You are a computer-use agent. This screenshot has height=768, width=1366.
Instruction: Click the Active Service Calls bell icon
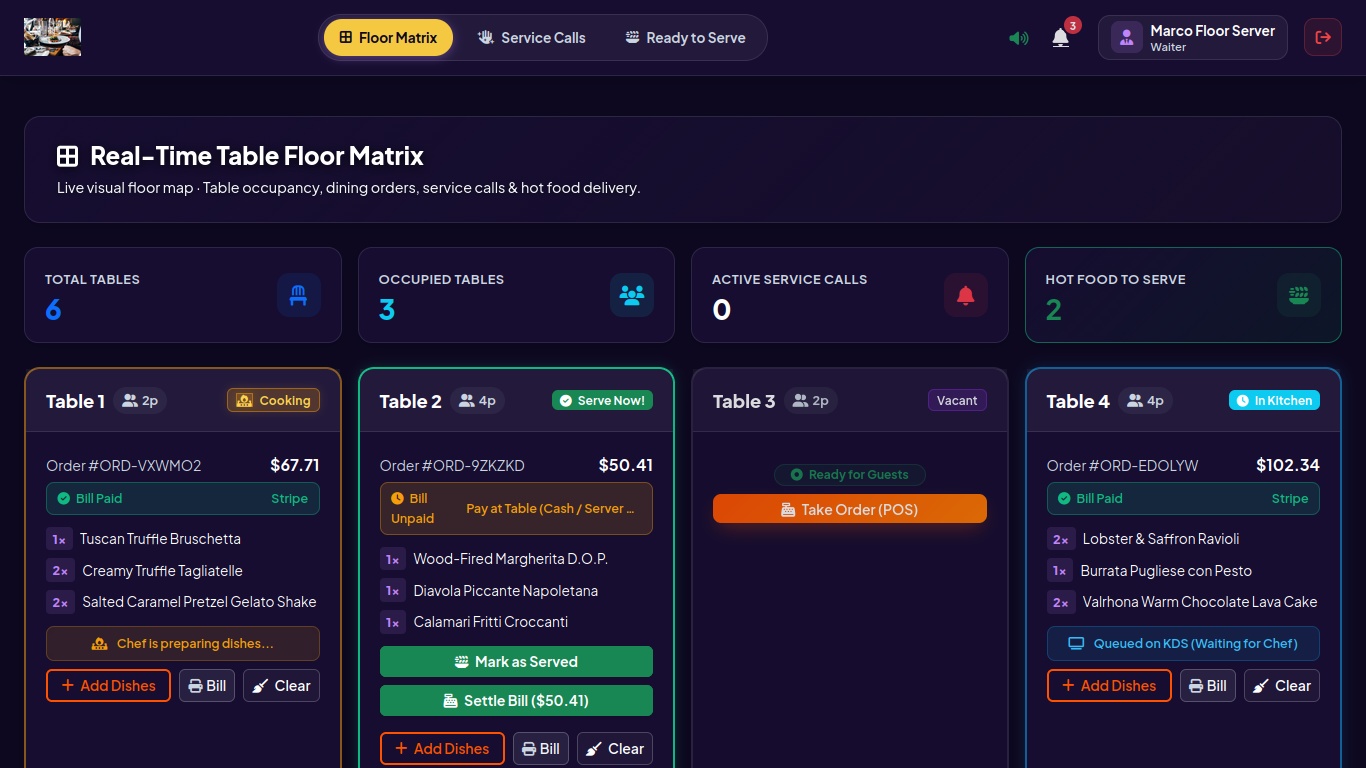point(966,295)
